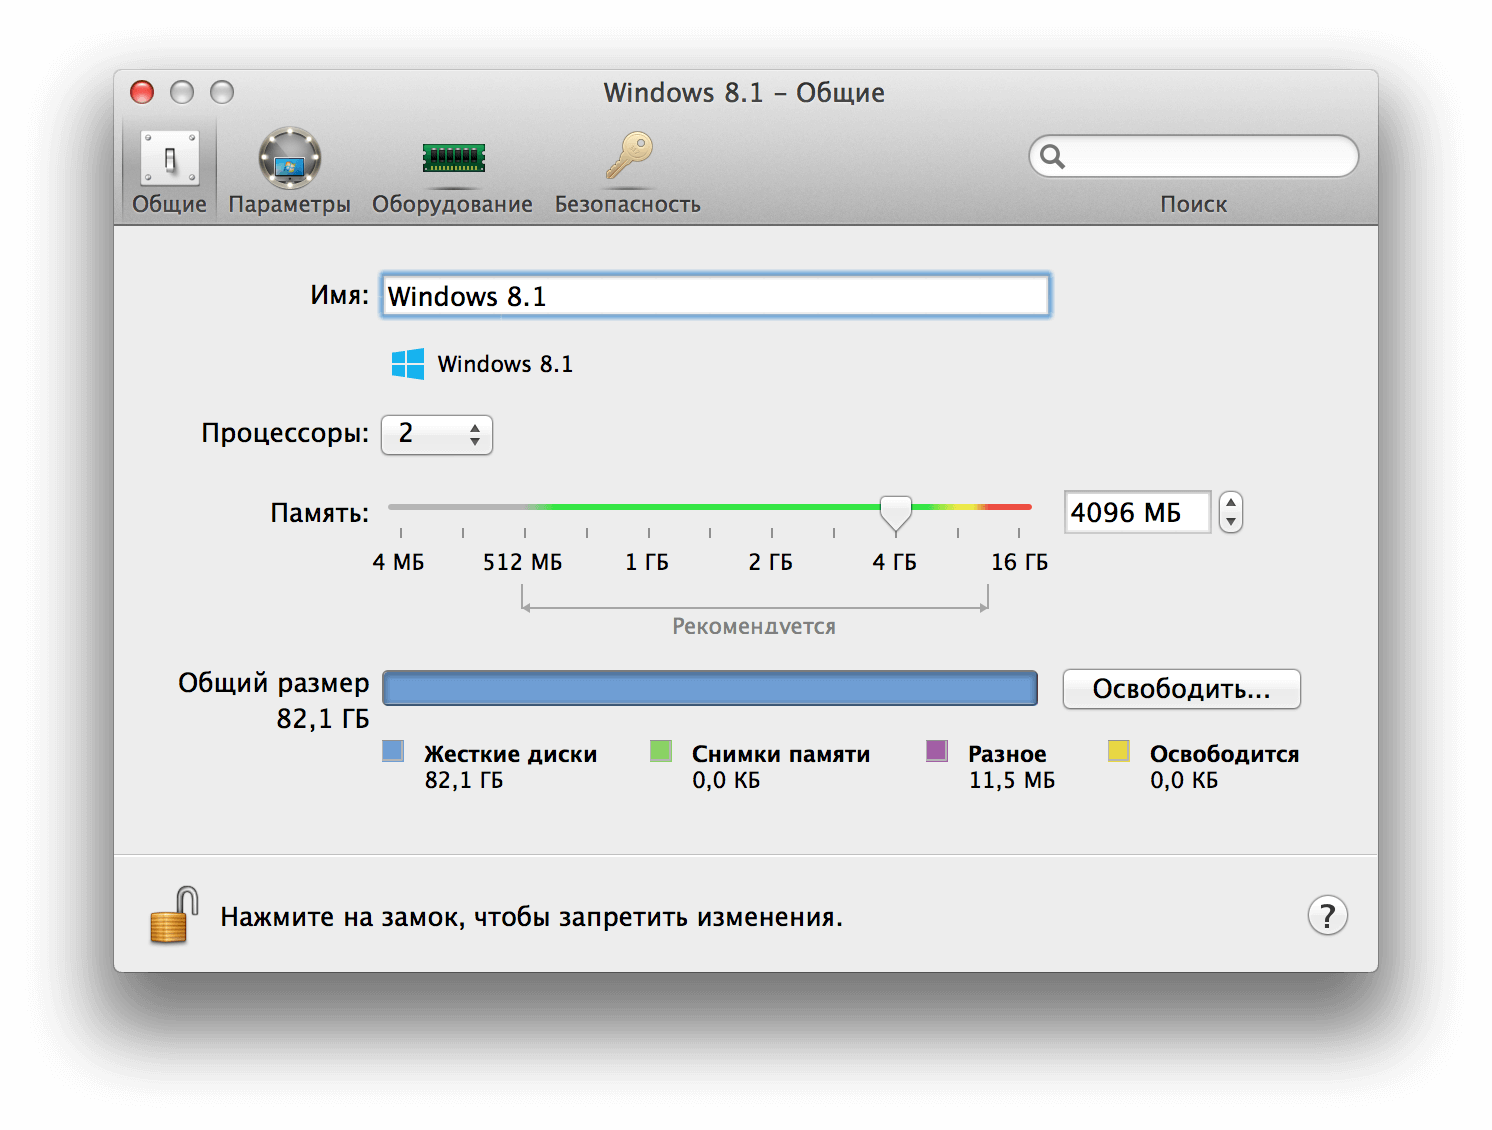The width and height of the screenshot is (1492, 1130).
Task: Click the Снимки памяти legend label
Action: pos(781,754)
